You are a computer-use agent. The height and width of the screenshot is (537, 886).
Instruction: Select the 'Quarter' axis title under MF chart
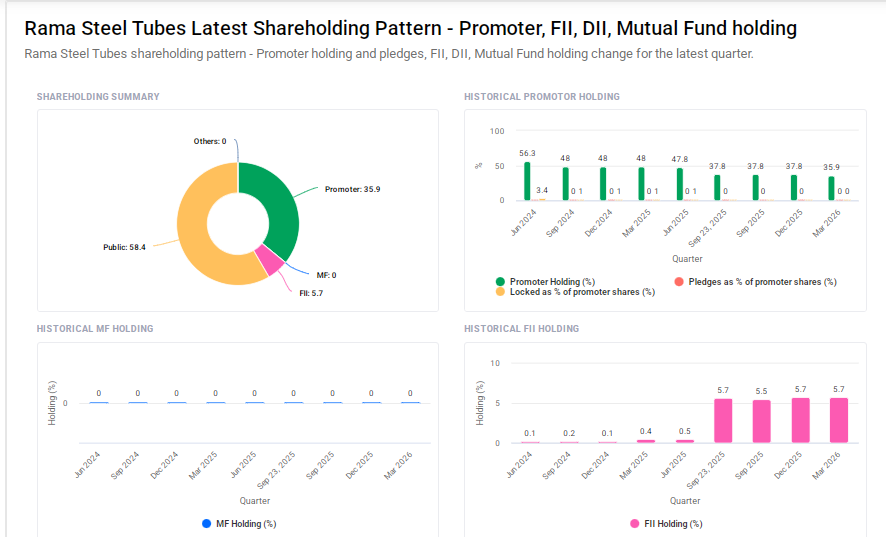coord(255,500)
